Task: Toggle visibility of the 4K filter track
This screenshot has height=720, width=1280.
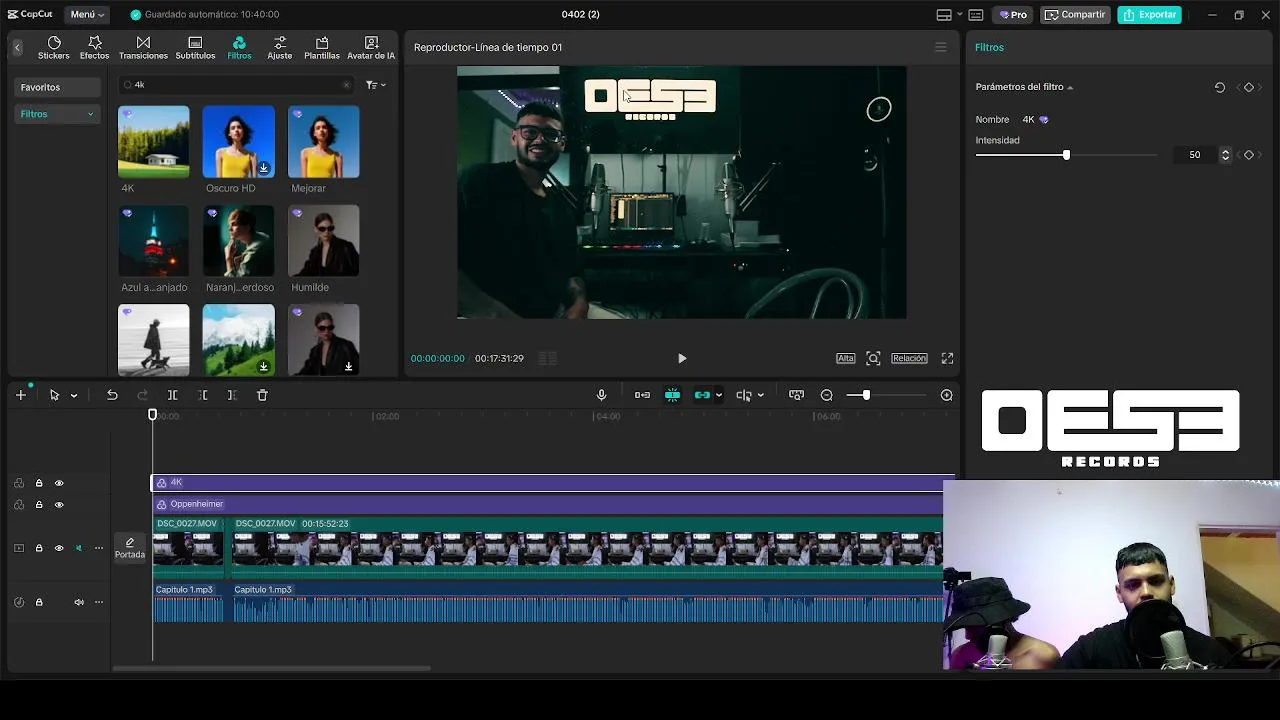Action: pos(59,483)
